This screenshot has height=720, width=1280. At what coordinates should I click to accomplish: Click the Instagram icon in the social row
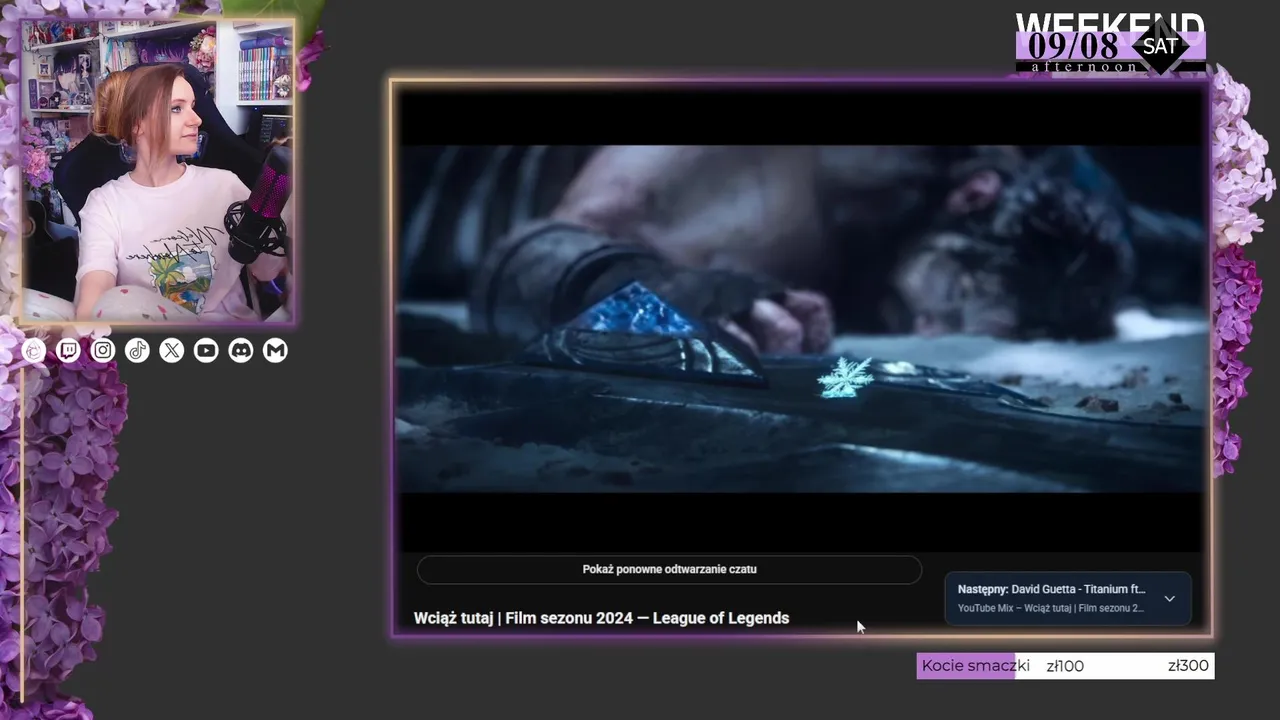(103, 350)
